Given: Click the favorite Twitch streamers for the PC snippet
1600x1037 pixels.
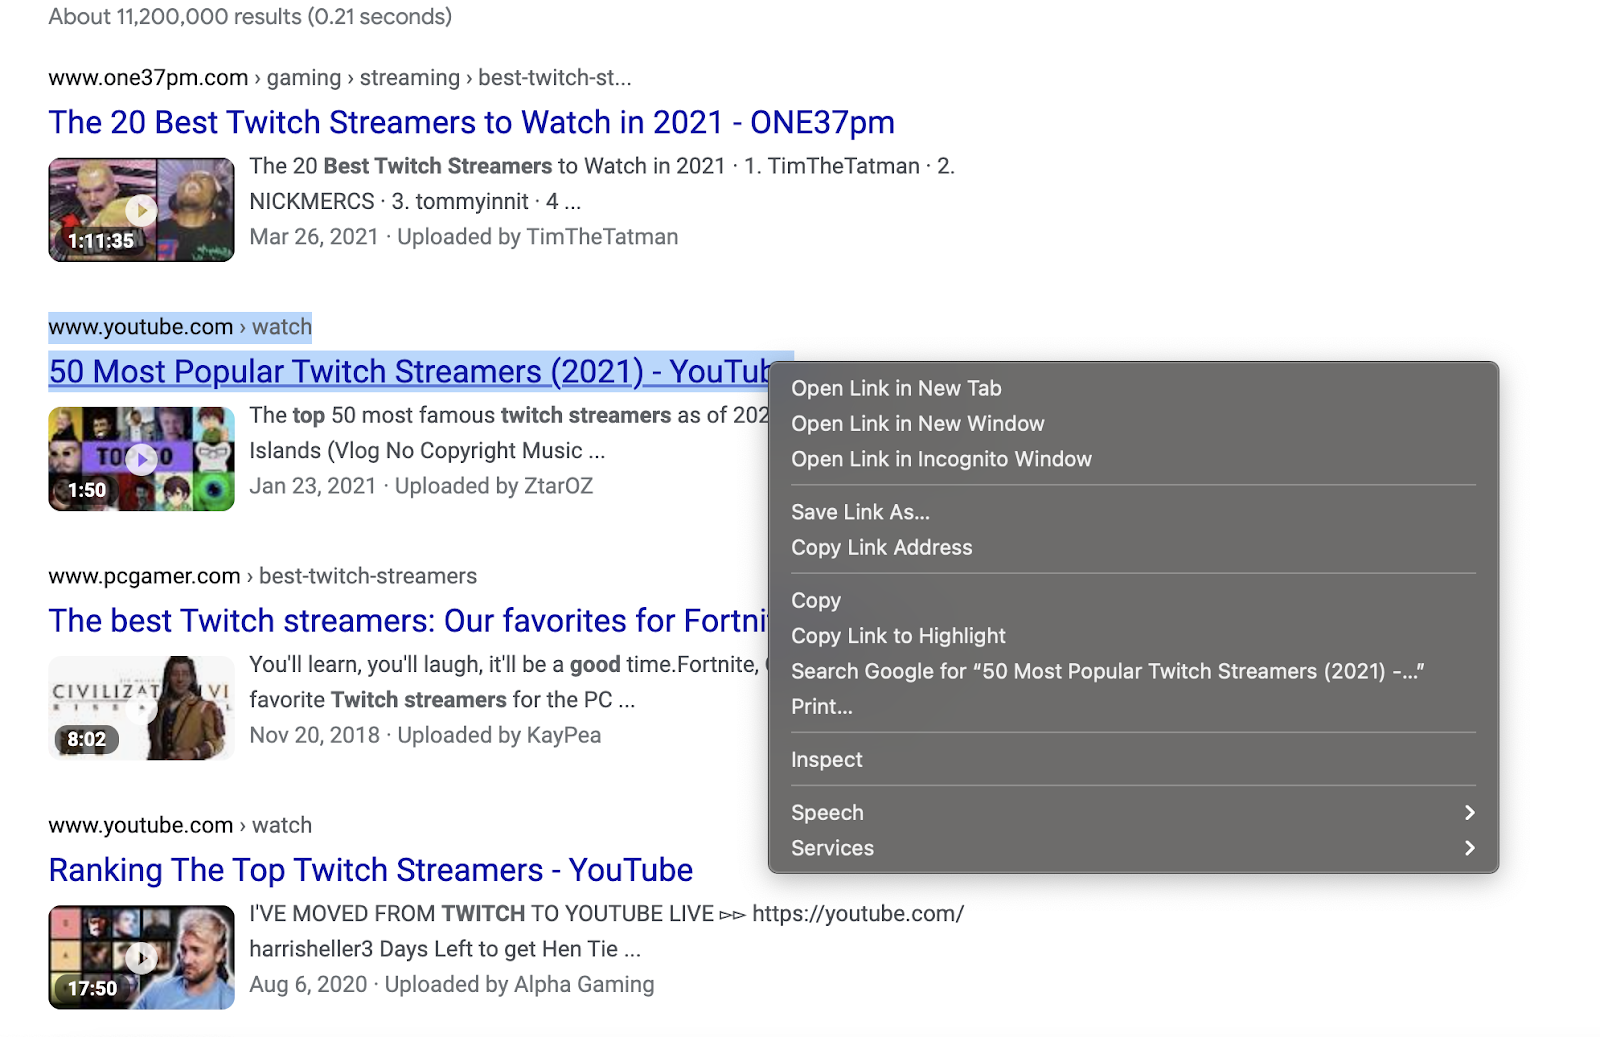Looking at the screenshot, I should pos(442,700).
